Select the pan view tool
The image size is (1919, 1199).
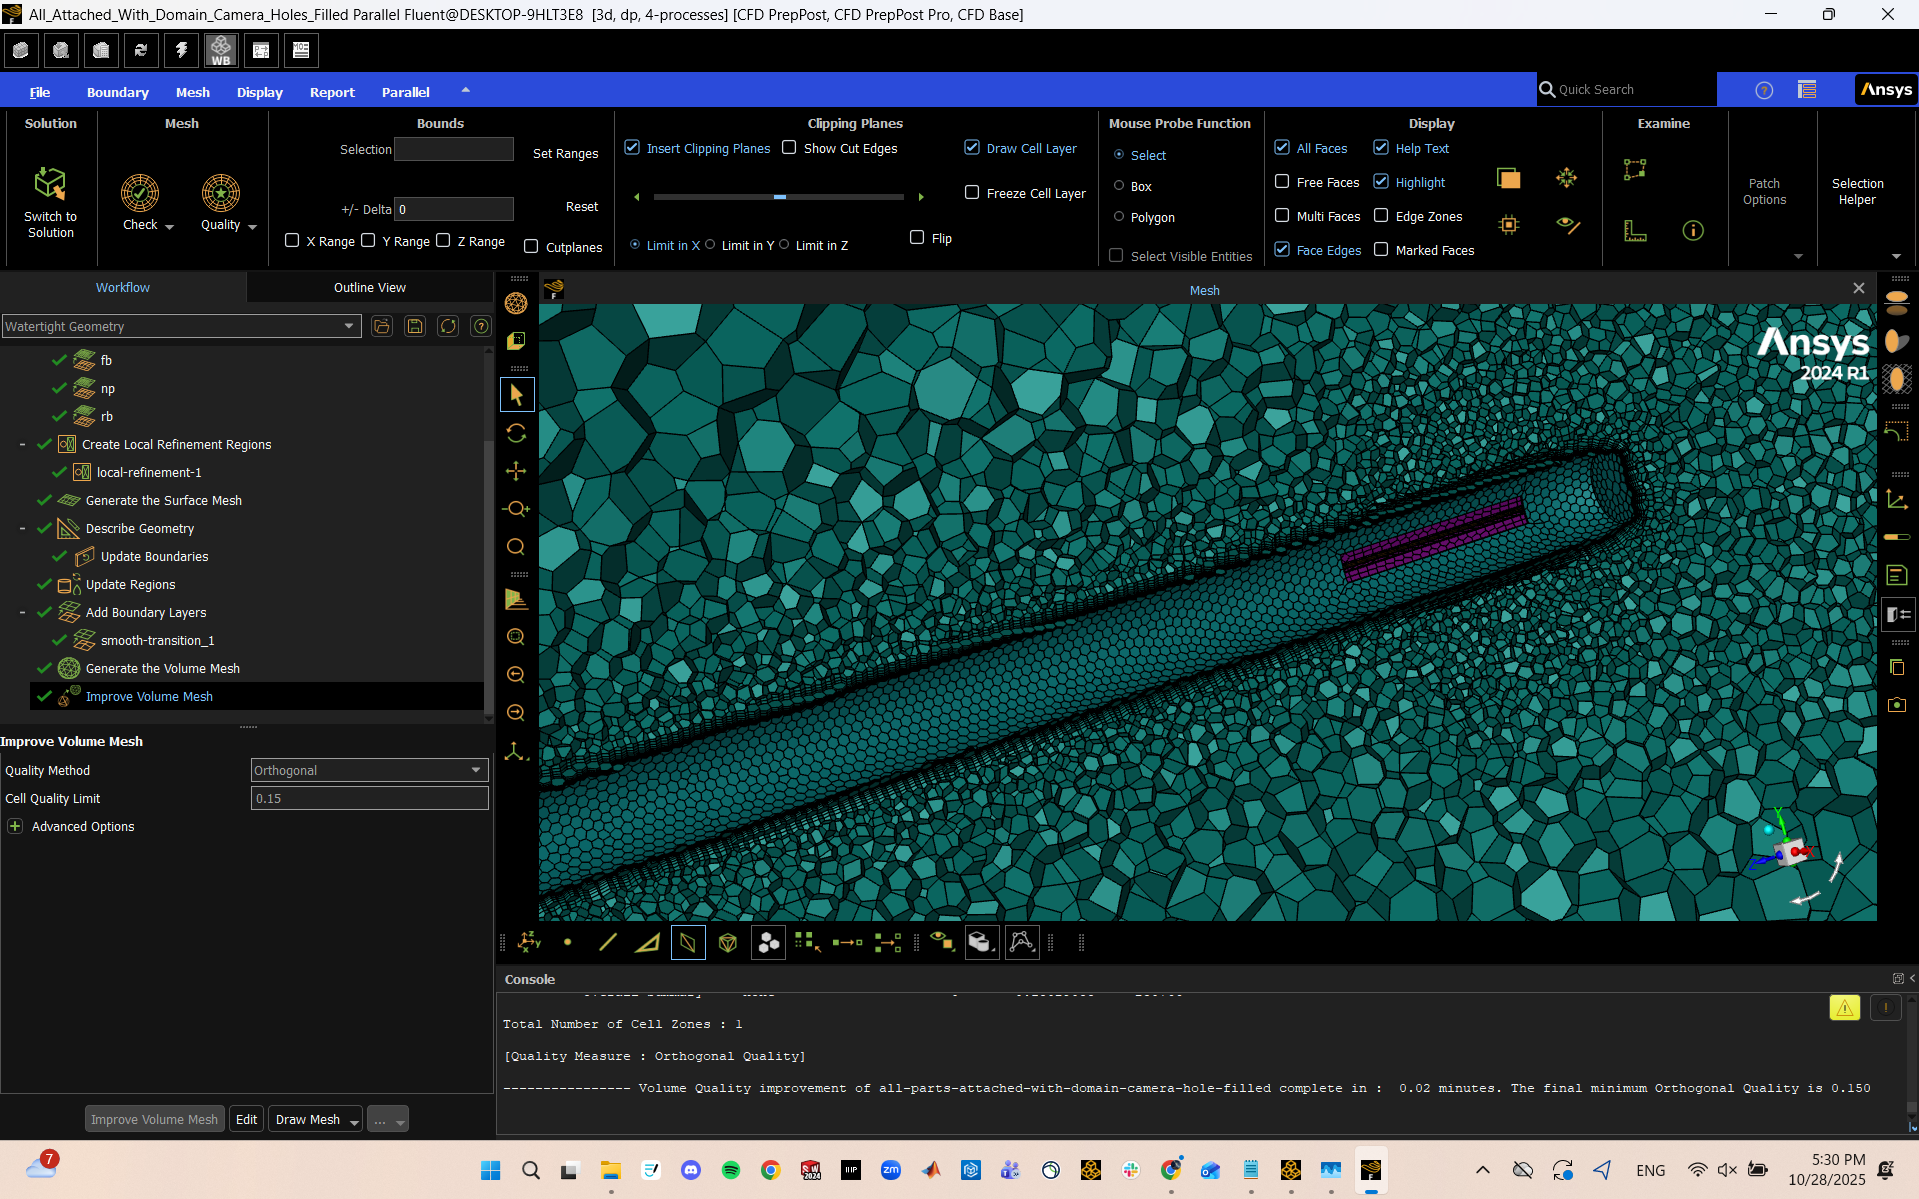pos(517,471)
